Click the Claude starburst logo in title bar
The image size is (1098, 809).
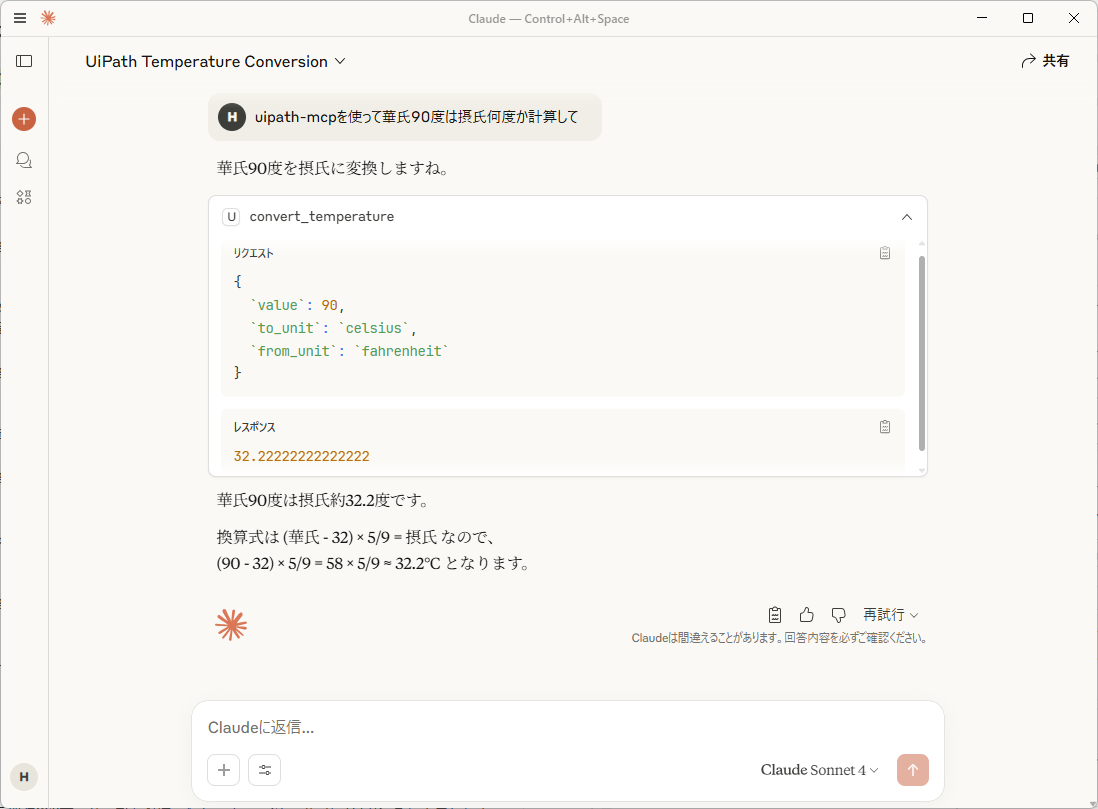[48, 18]
